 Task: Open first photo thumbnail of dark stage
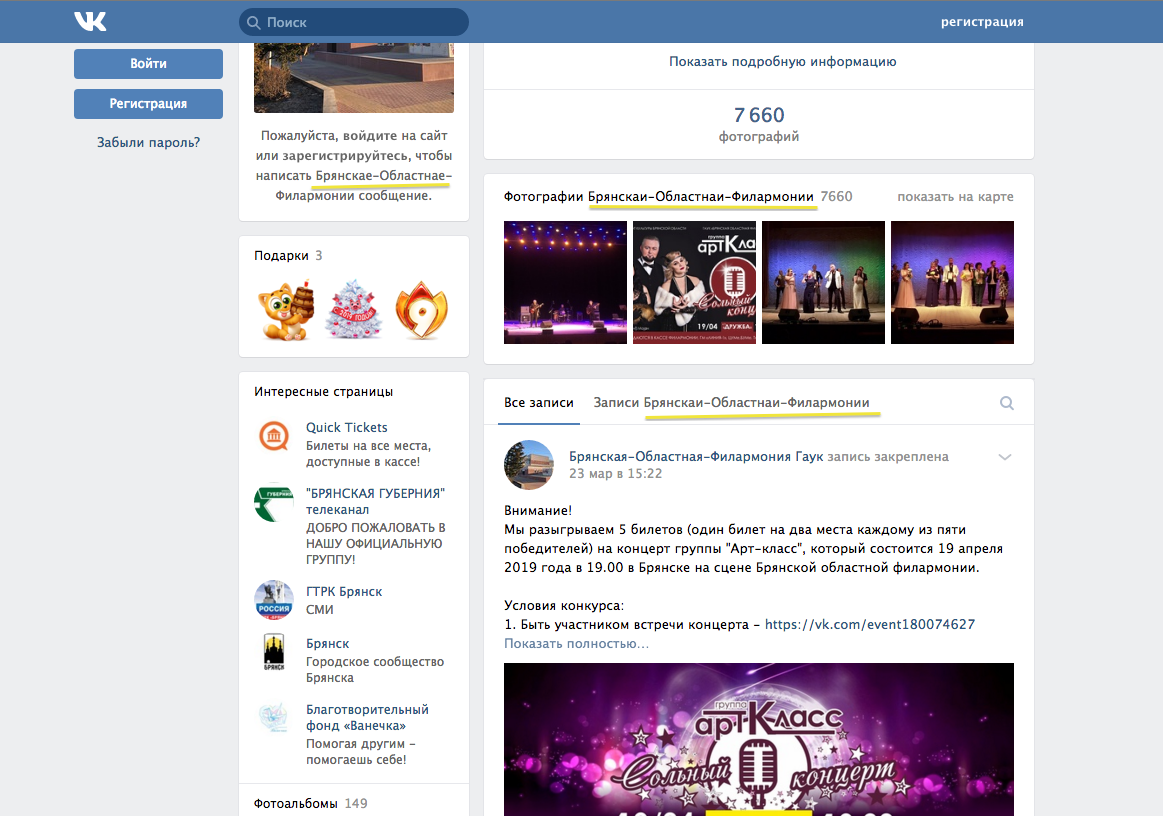point(565,283)
